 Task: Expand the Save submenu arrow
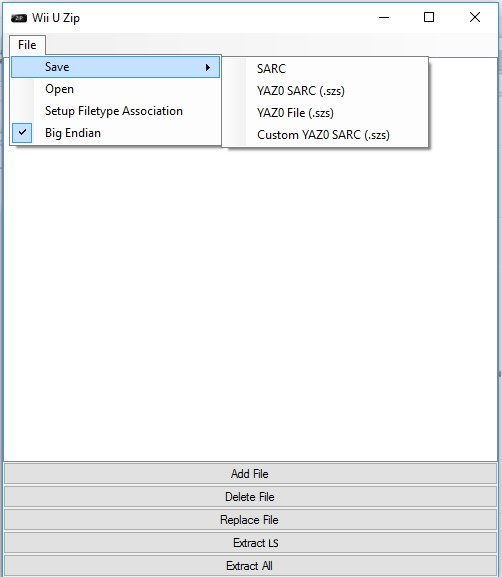tap(208, 67)
